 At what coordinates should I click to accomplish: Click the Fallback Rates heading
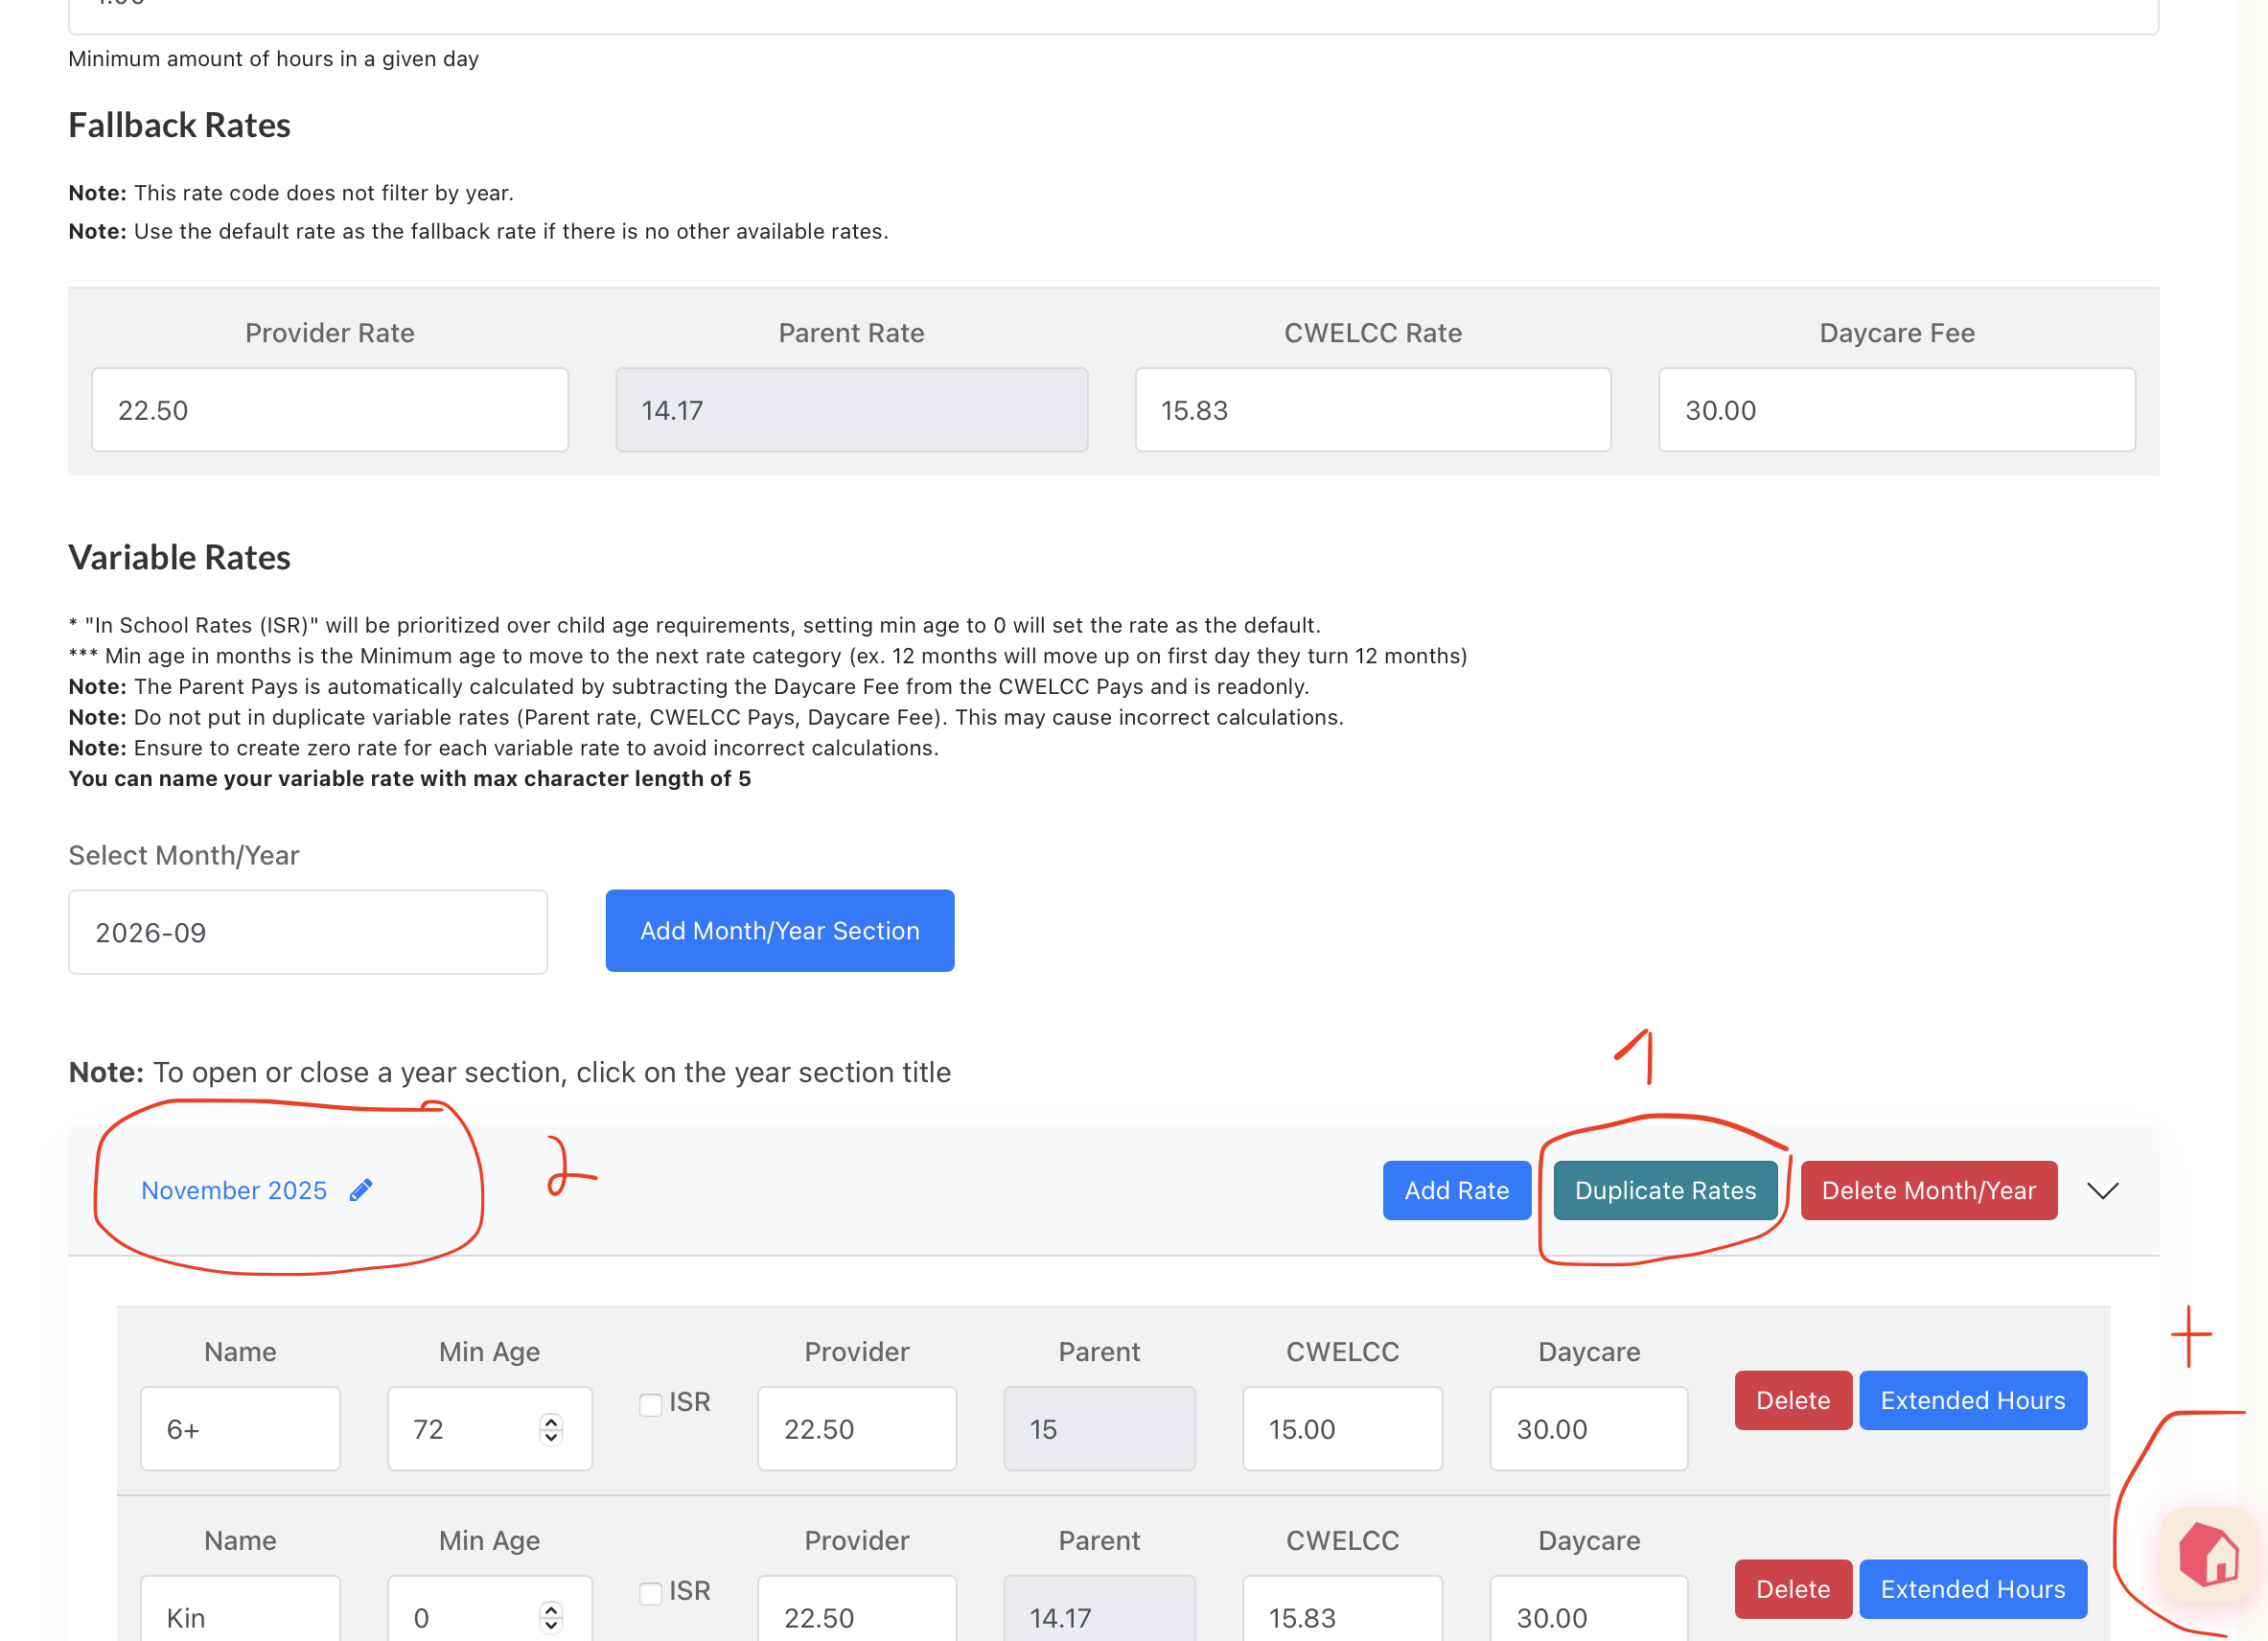(180, 126)
